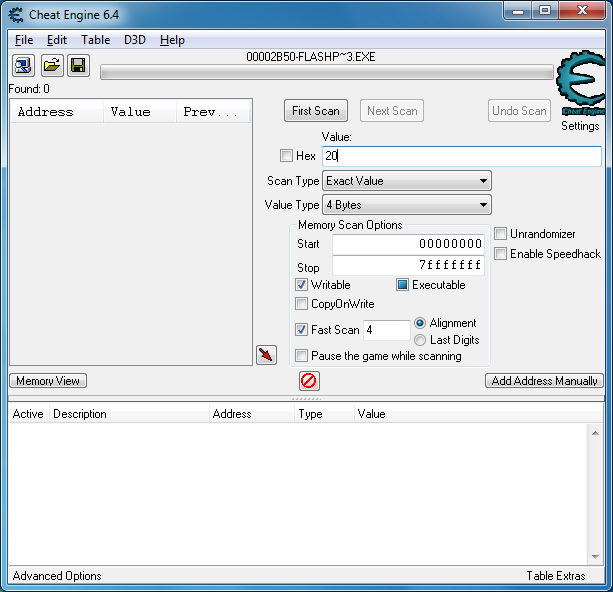
Task: Start the First Scan
Action: click(316, 111)
